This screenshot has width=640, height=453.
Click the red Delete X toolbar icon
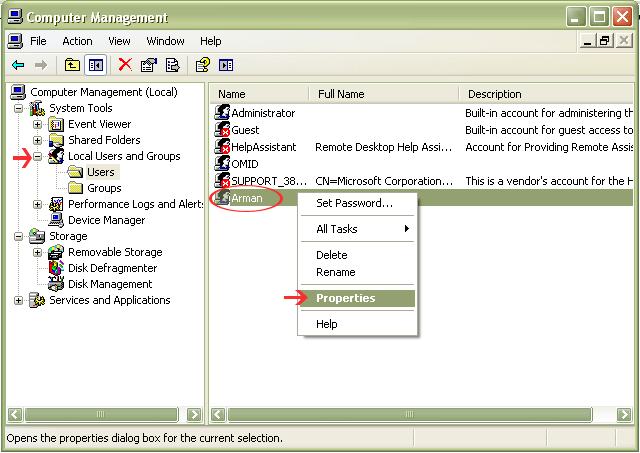[125, 65]
